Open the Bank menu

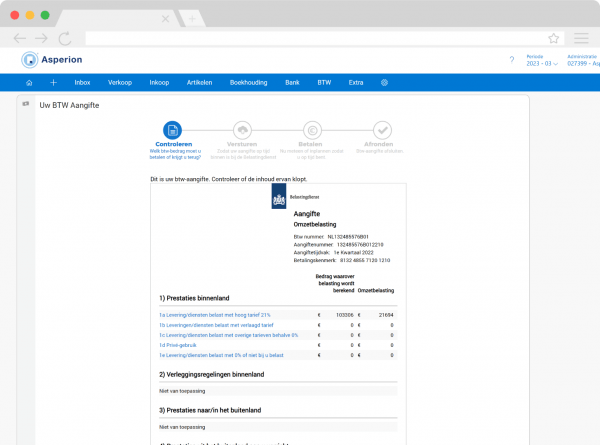[292, 83]
